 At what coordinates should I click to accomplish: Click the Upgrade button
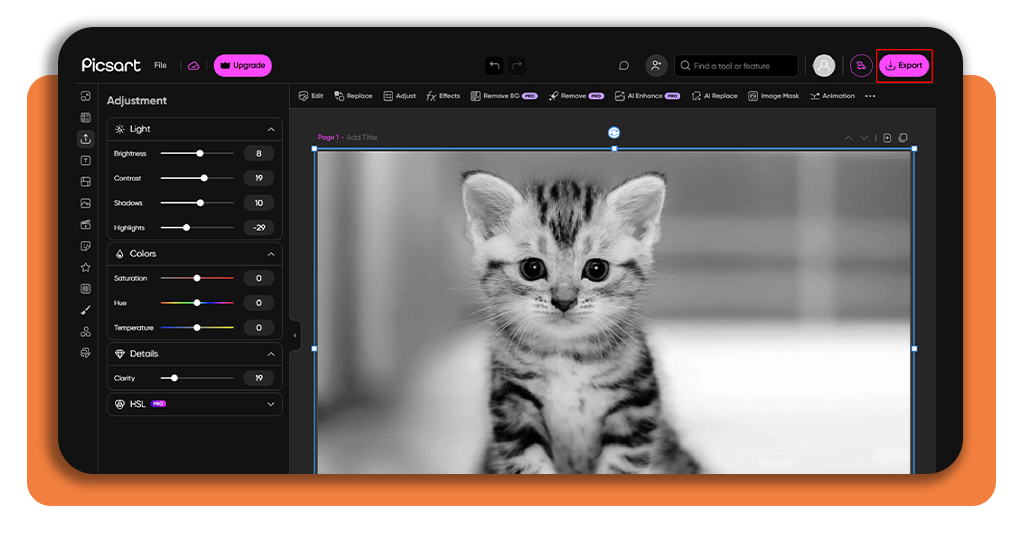[x=242, y=65]
